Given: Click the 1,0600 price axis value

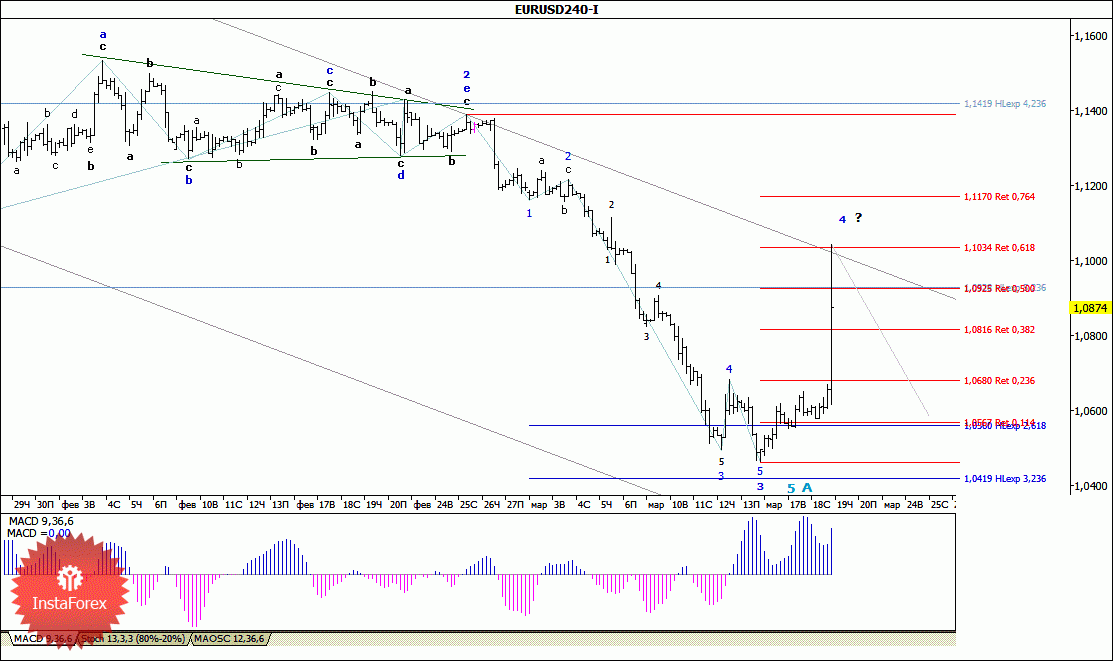Looking at the screenshot, I should click(x=1091, y=412).
